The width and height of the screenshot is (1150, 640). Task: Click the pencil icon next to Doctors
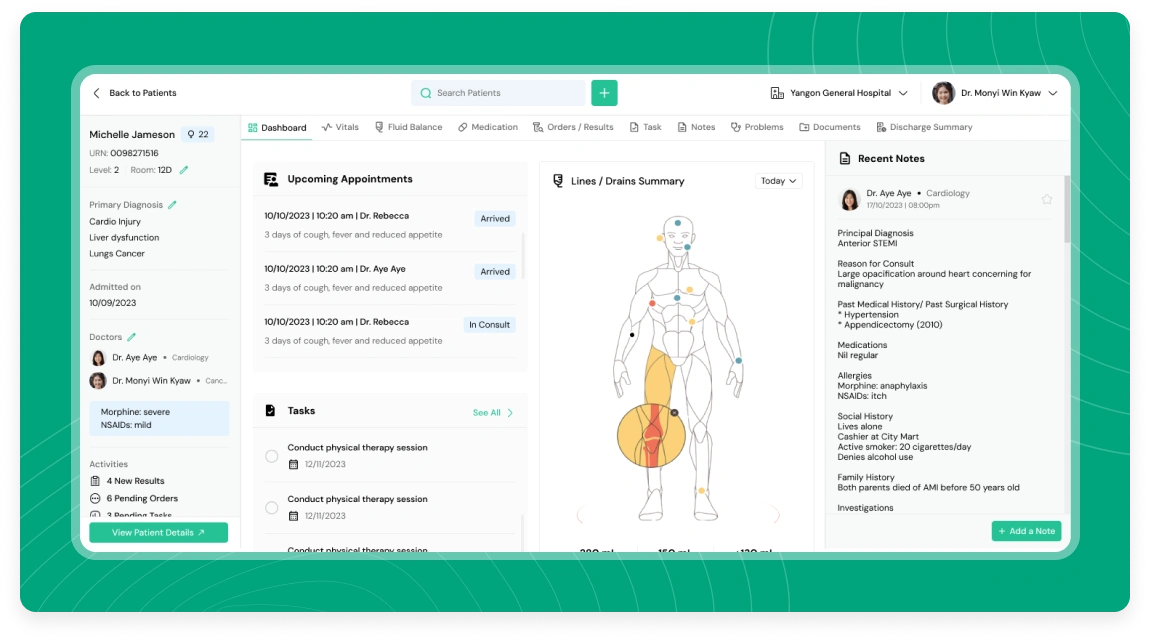pos(131,337)
